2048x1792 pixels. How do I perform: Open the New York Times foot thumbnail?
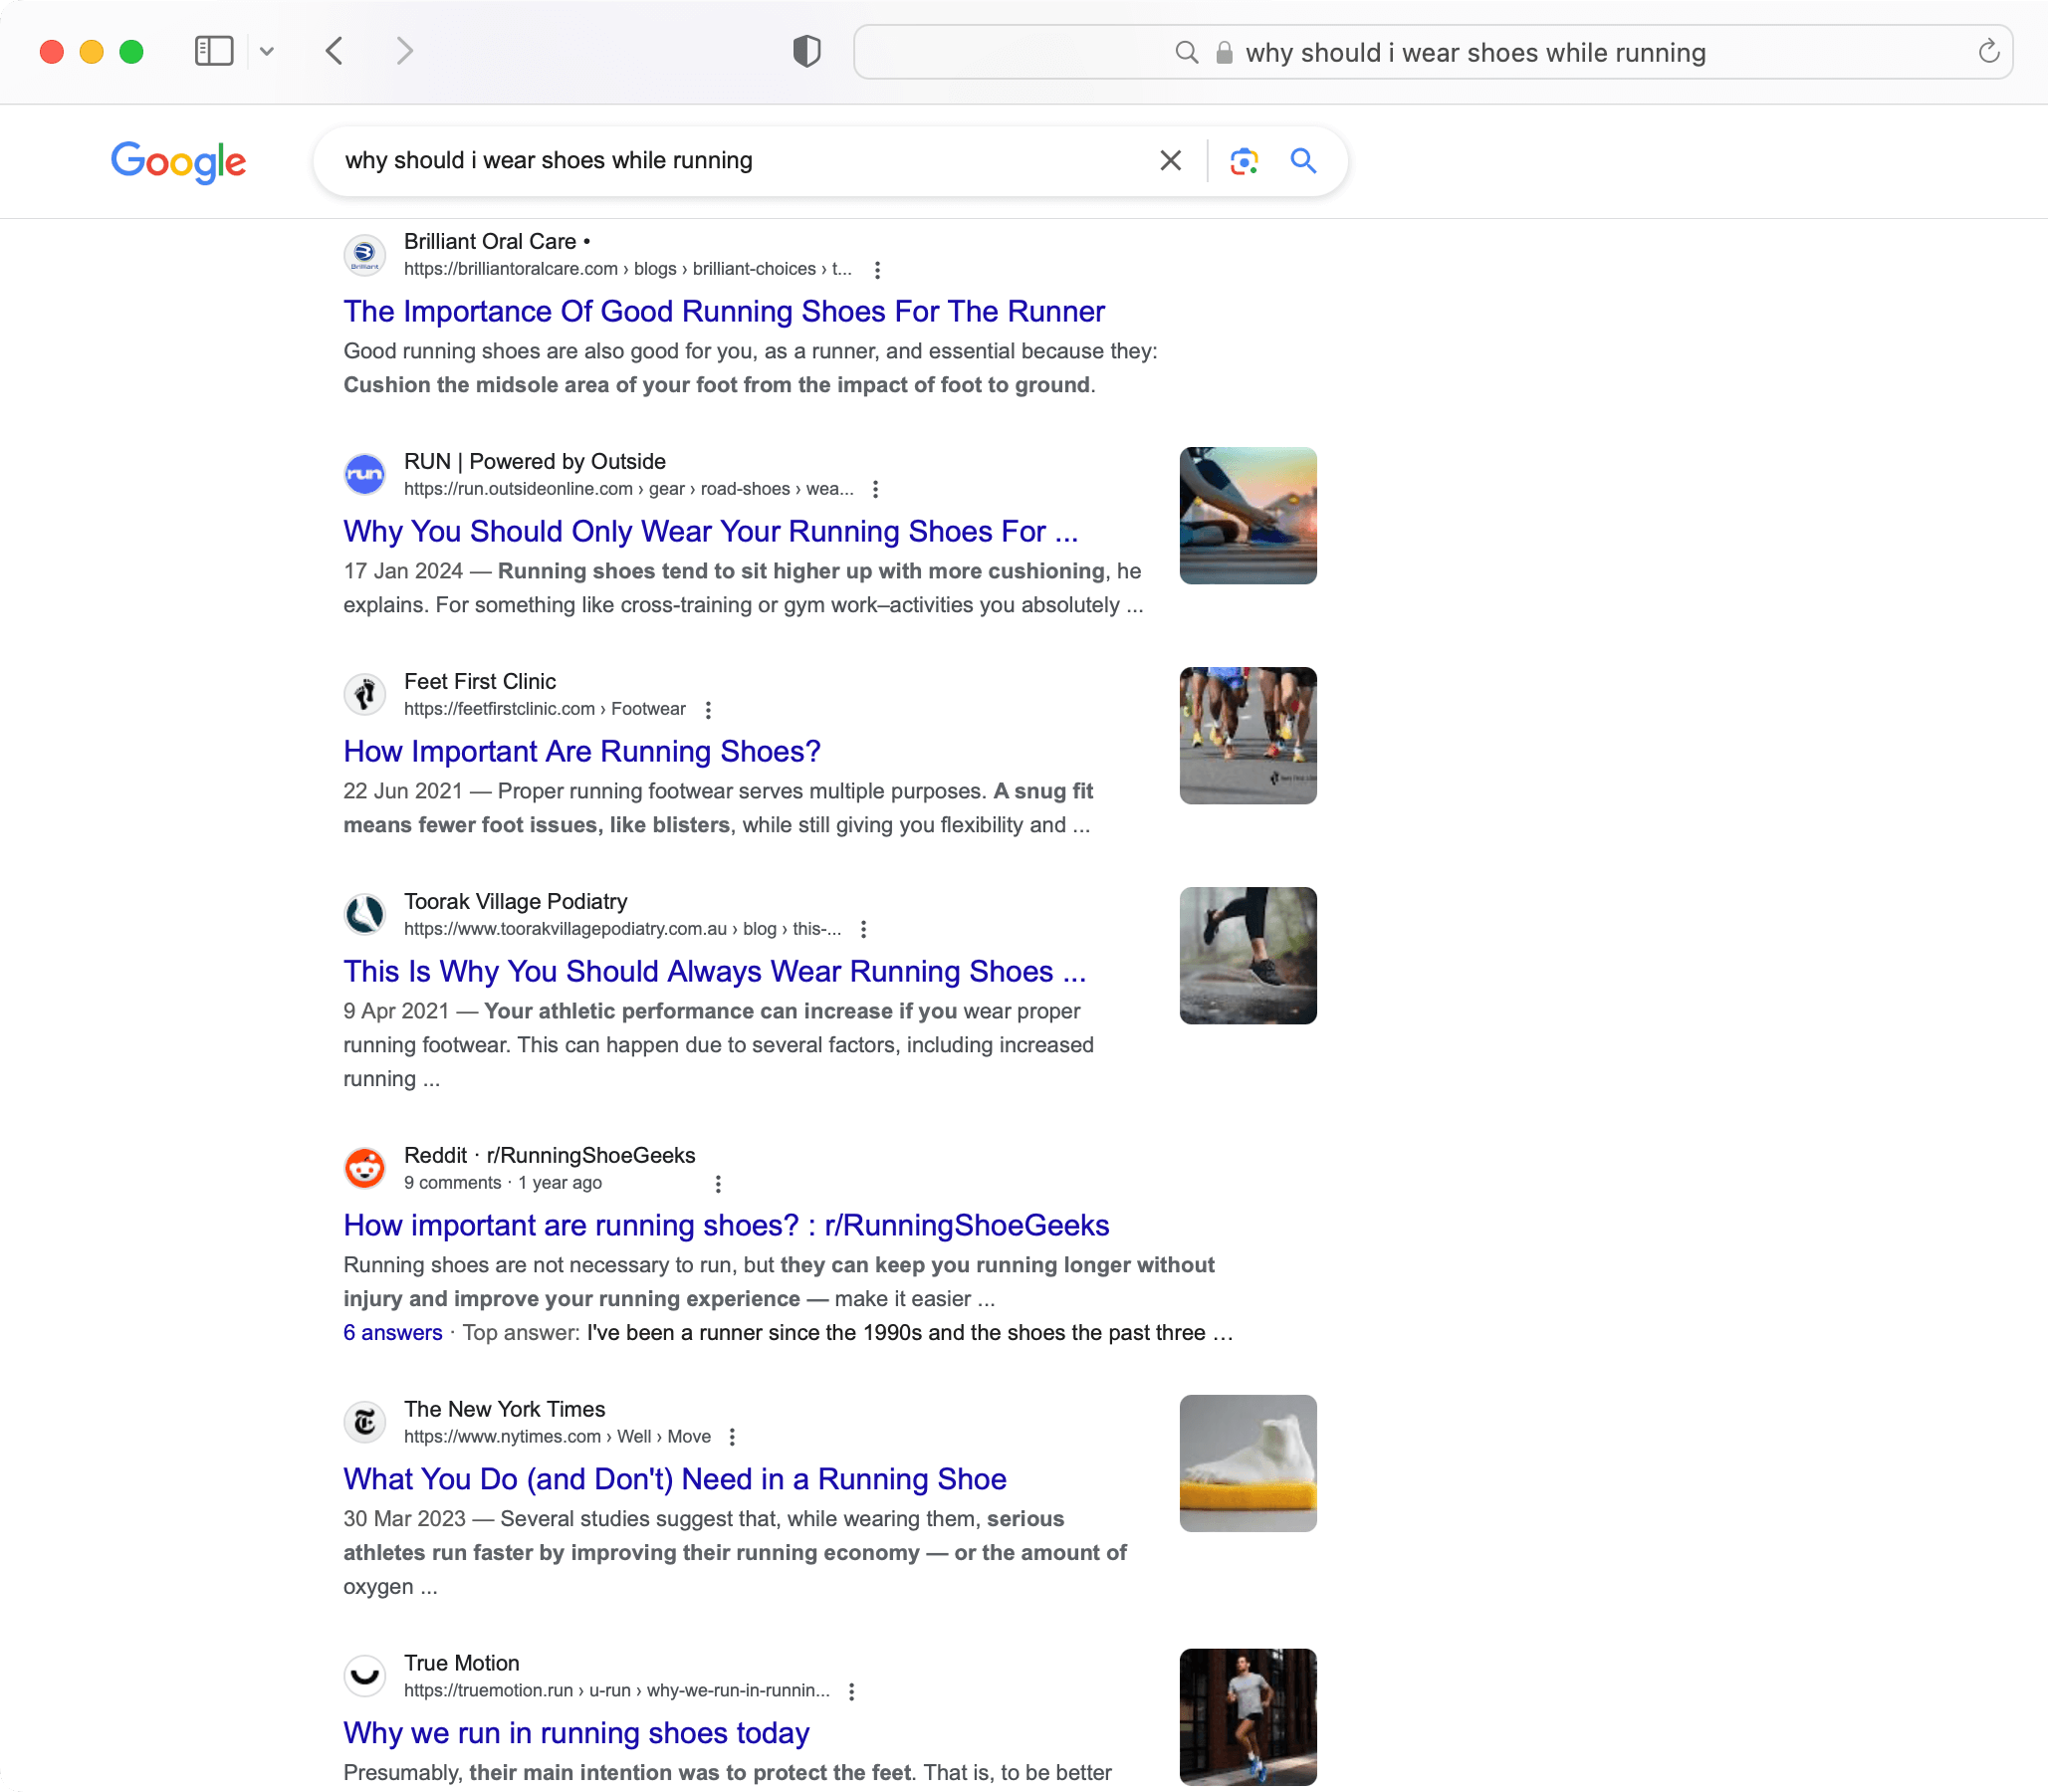pos(1248,1464)
